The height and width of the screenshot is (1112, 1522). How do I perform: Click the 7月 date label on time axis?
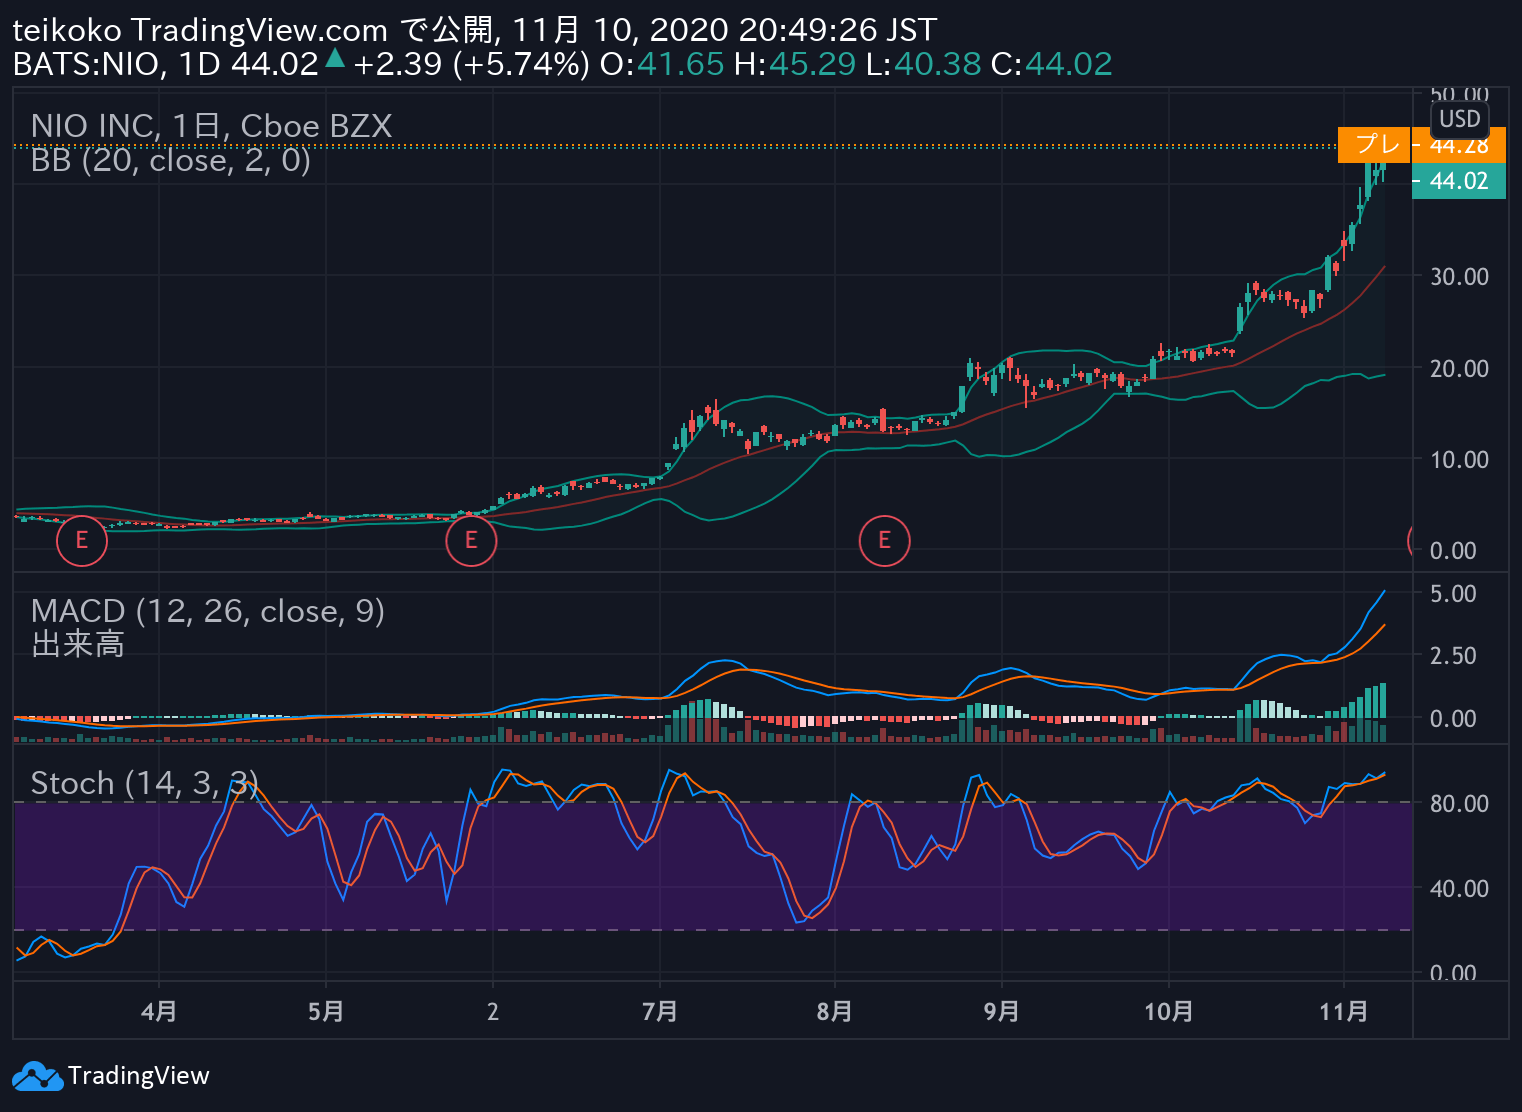point(660,1011)
